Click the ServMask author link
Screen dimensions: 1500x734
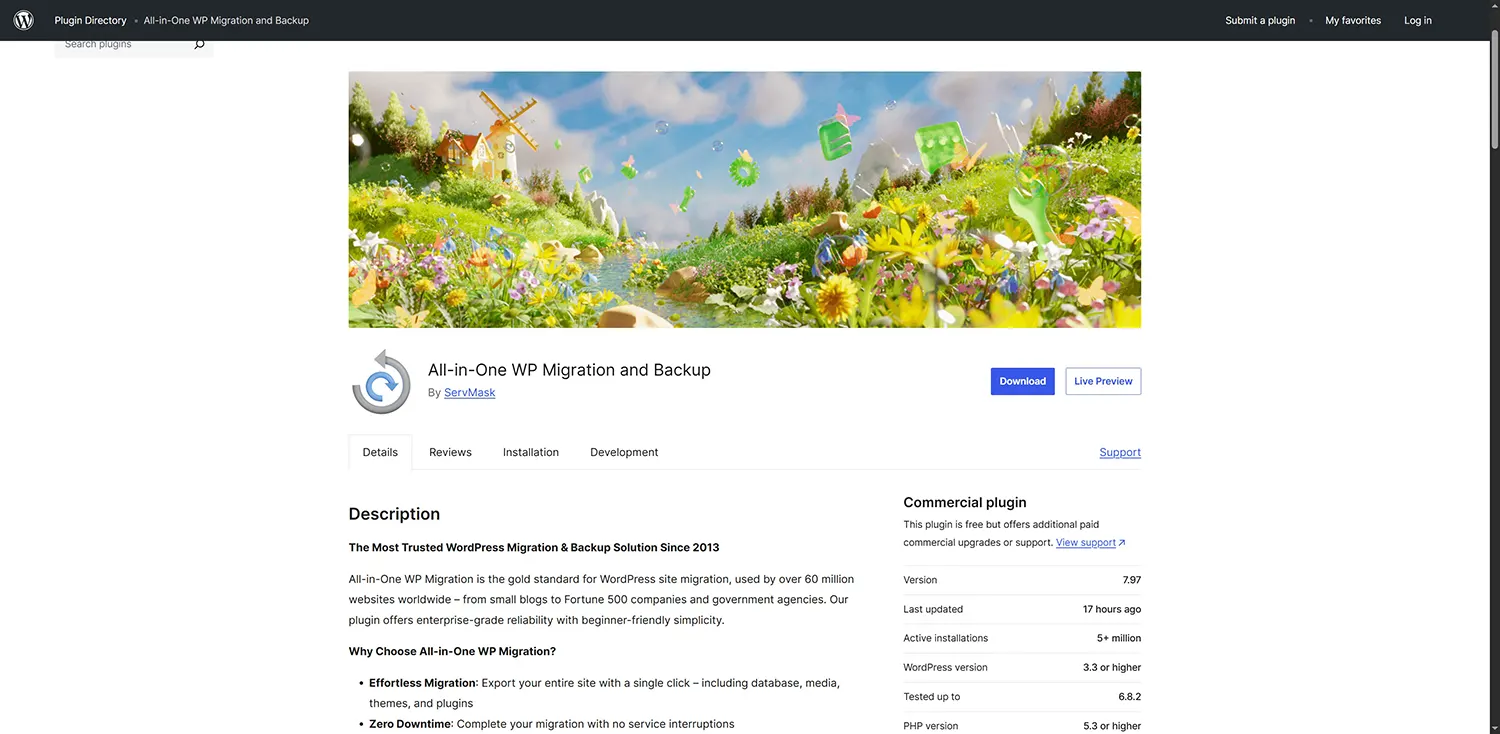(x=469, y=392)
